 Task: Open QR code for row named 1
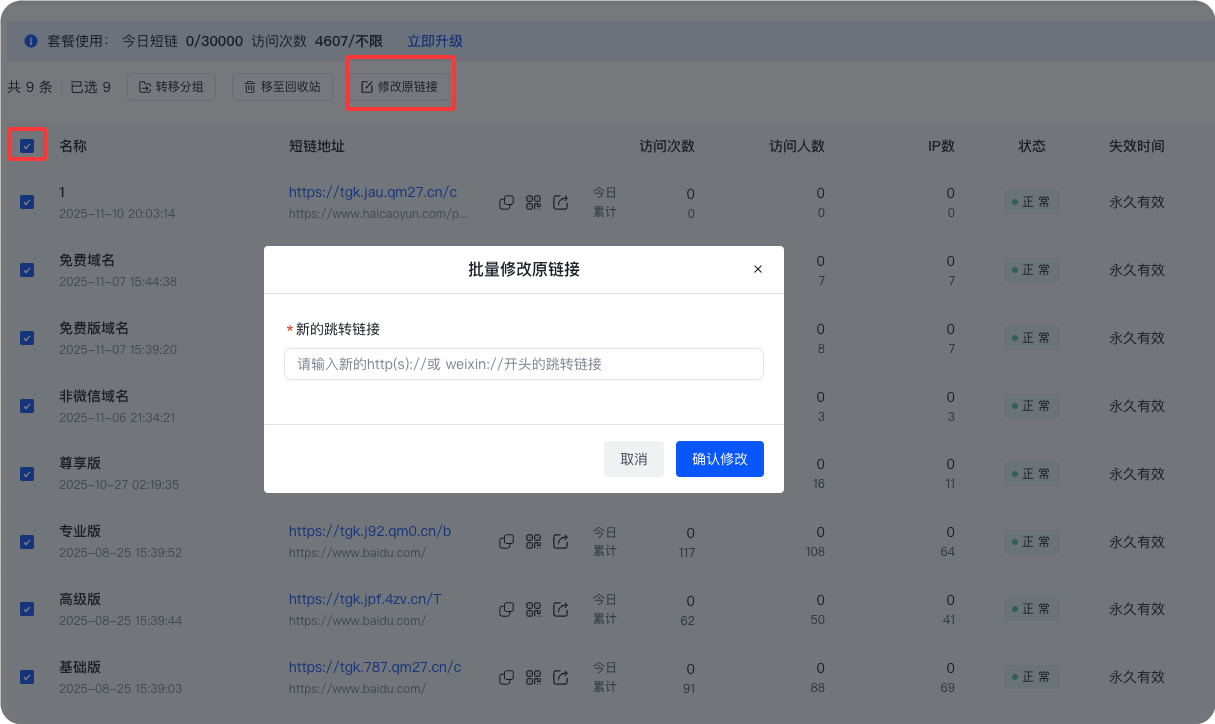pyautogui.click(x=534, y=202)
